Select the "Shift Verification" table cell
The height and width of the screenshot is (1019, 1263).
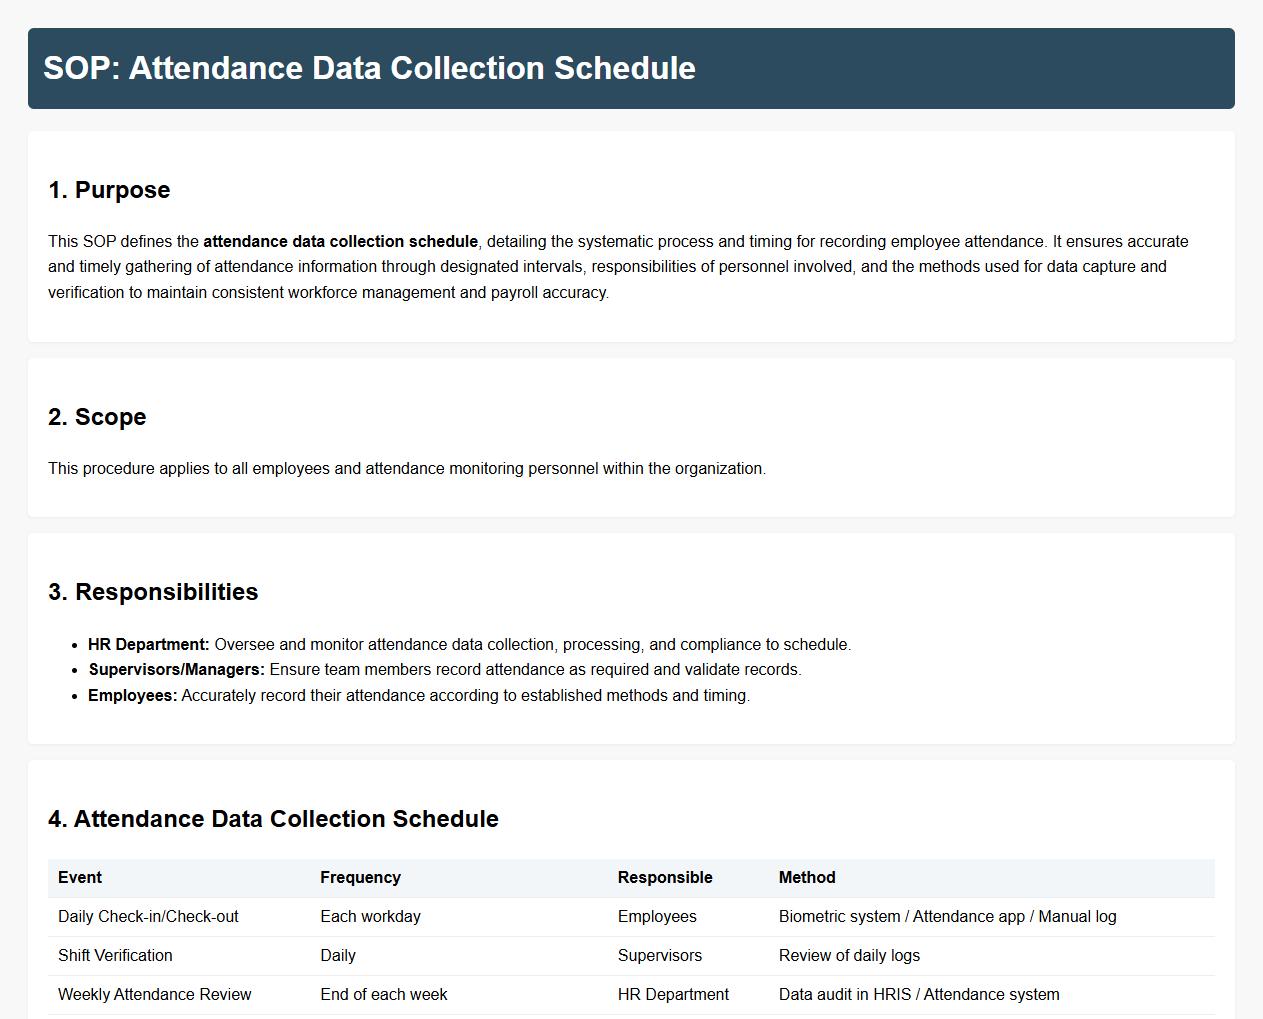(115, 956)
